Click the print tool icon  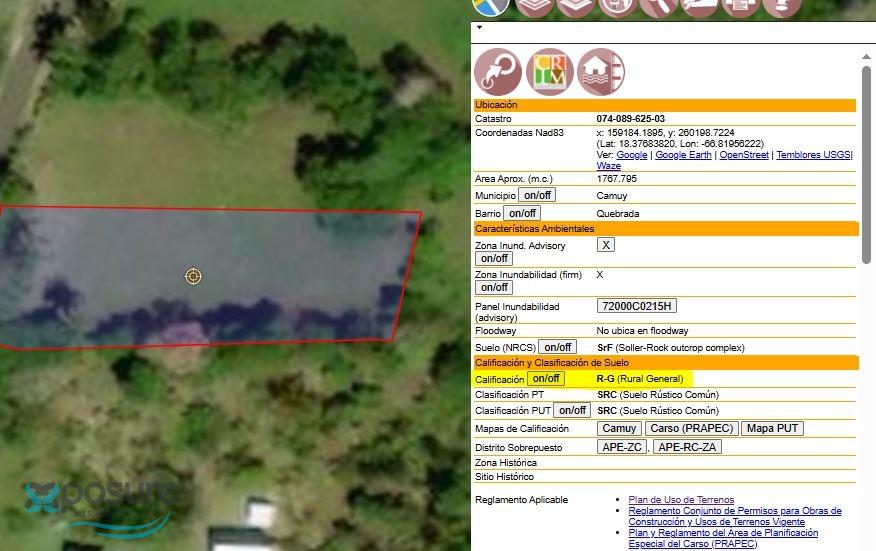point(741,6)
